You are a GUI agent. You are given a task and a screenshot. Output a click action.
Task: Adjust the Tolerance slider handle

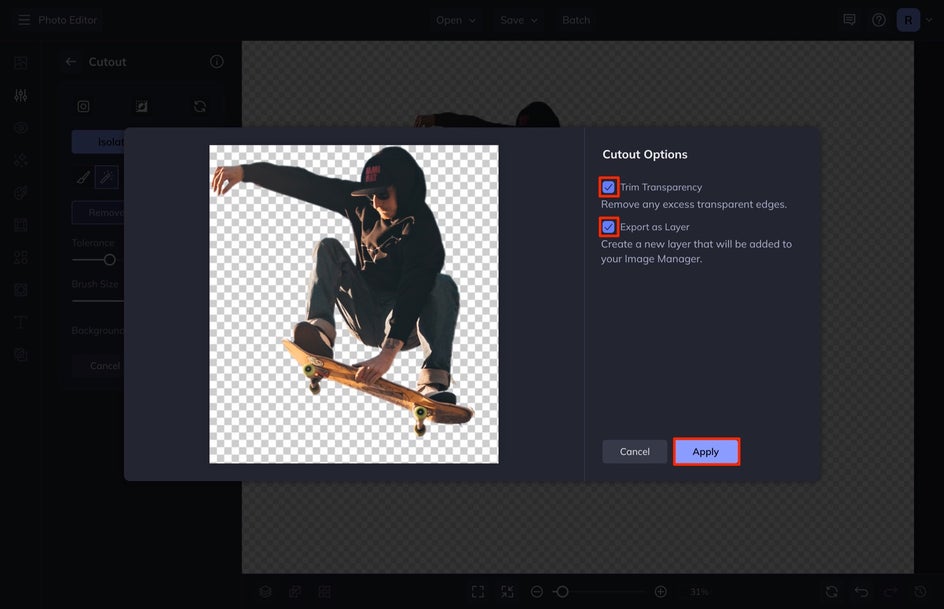coord(110,260)
